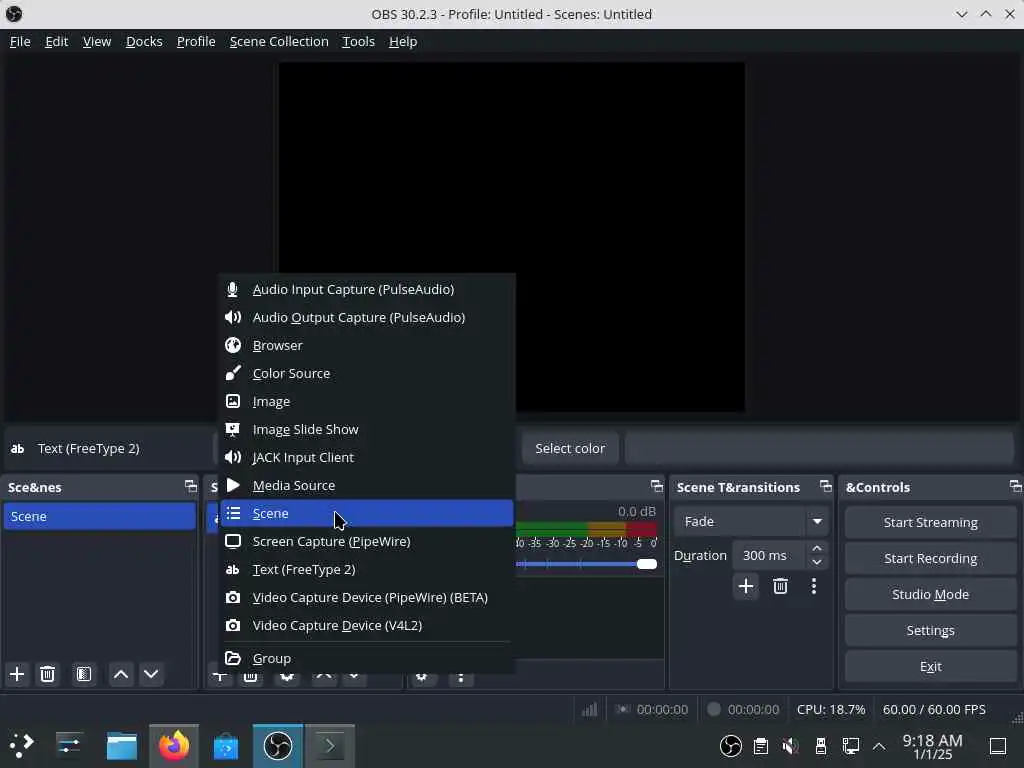Image resolution: width=1024 pixels, height=768 pixels.
Task: Open the clipboard tray icon
Action: 760,745
